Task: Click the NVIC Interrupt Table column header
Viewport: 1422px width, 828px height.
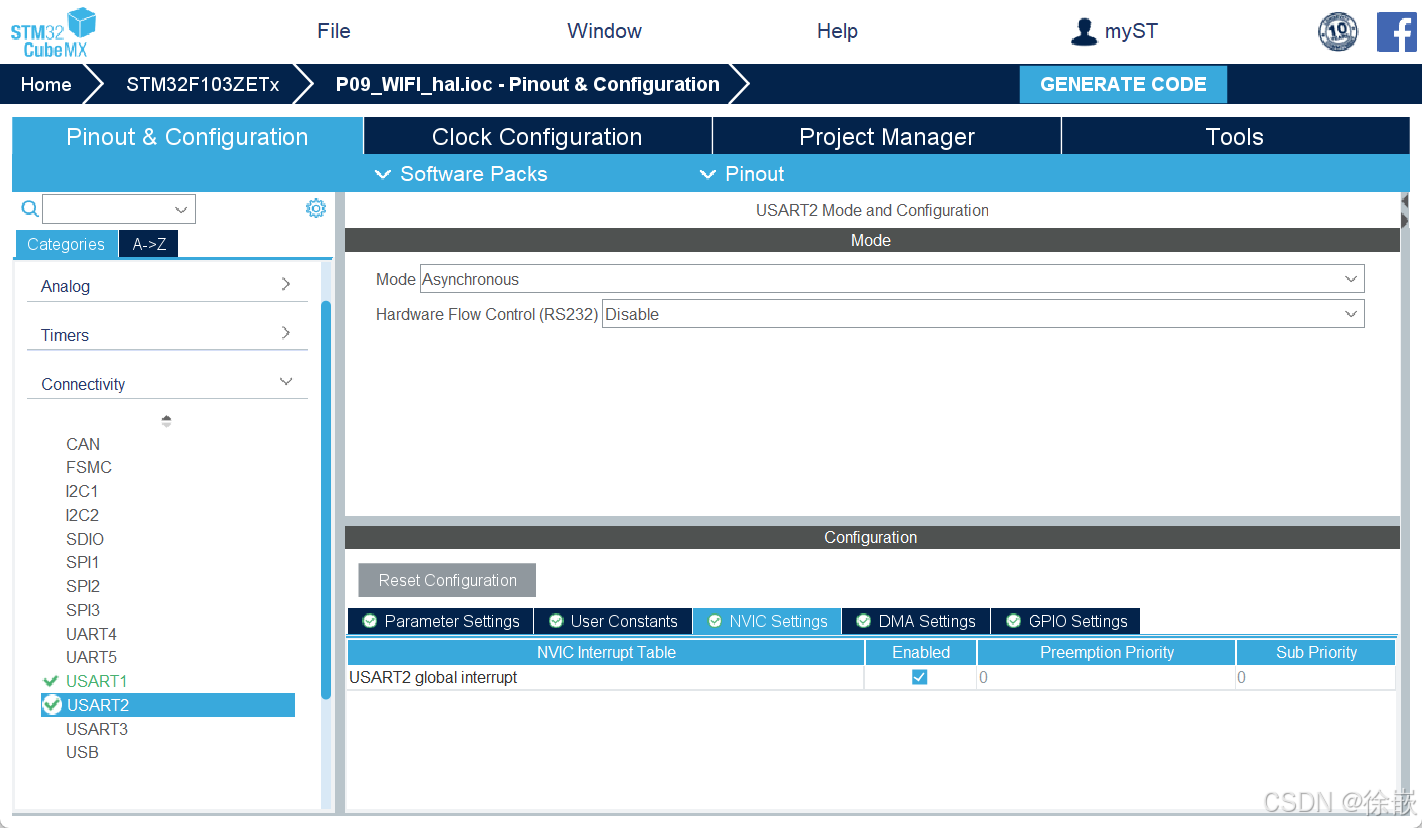Action: 606,652
